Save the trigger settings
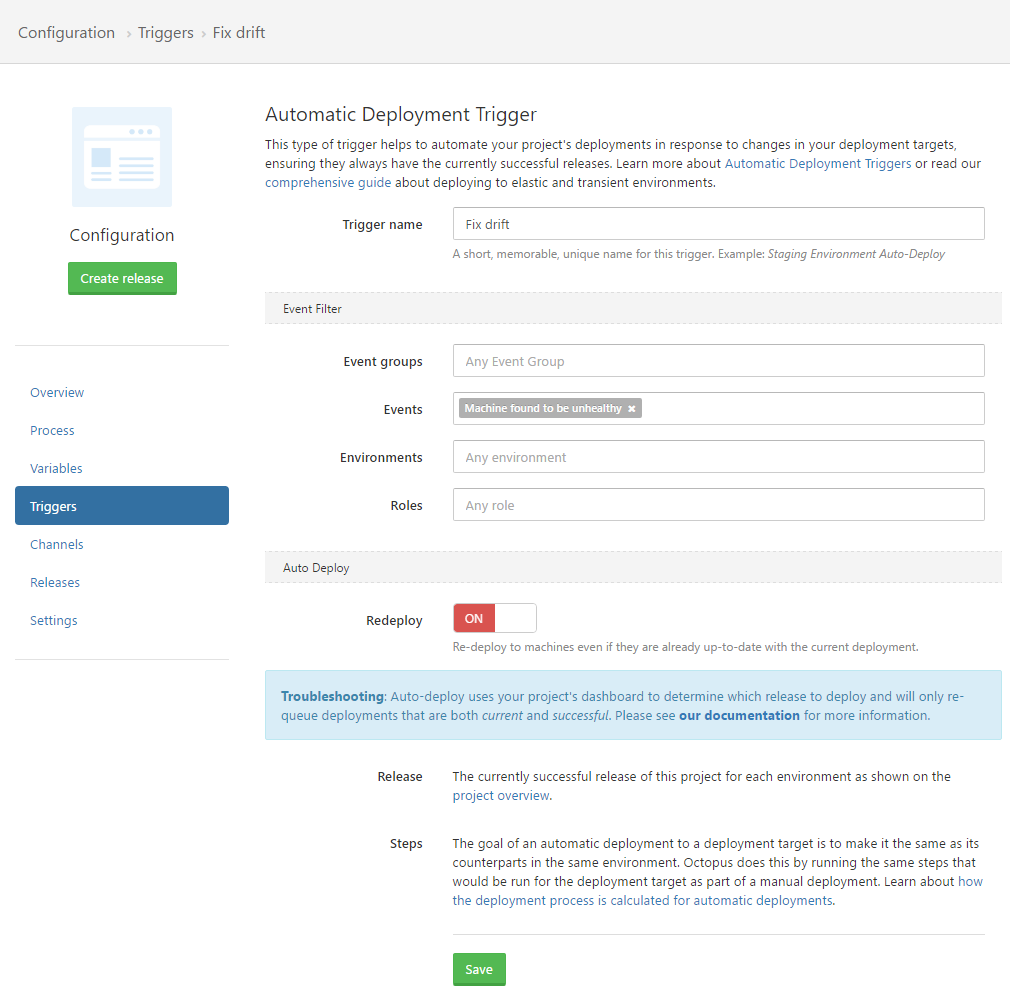Screen dimensions: 1010x1004 point(479,969)
